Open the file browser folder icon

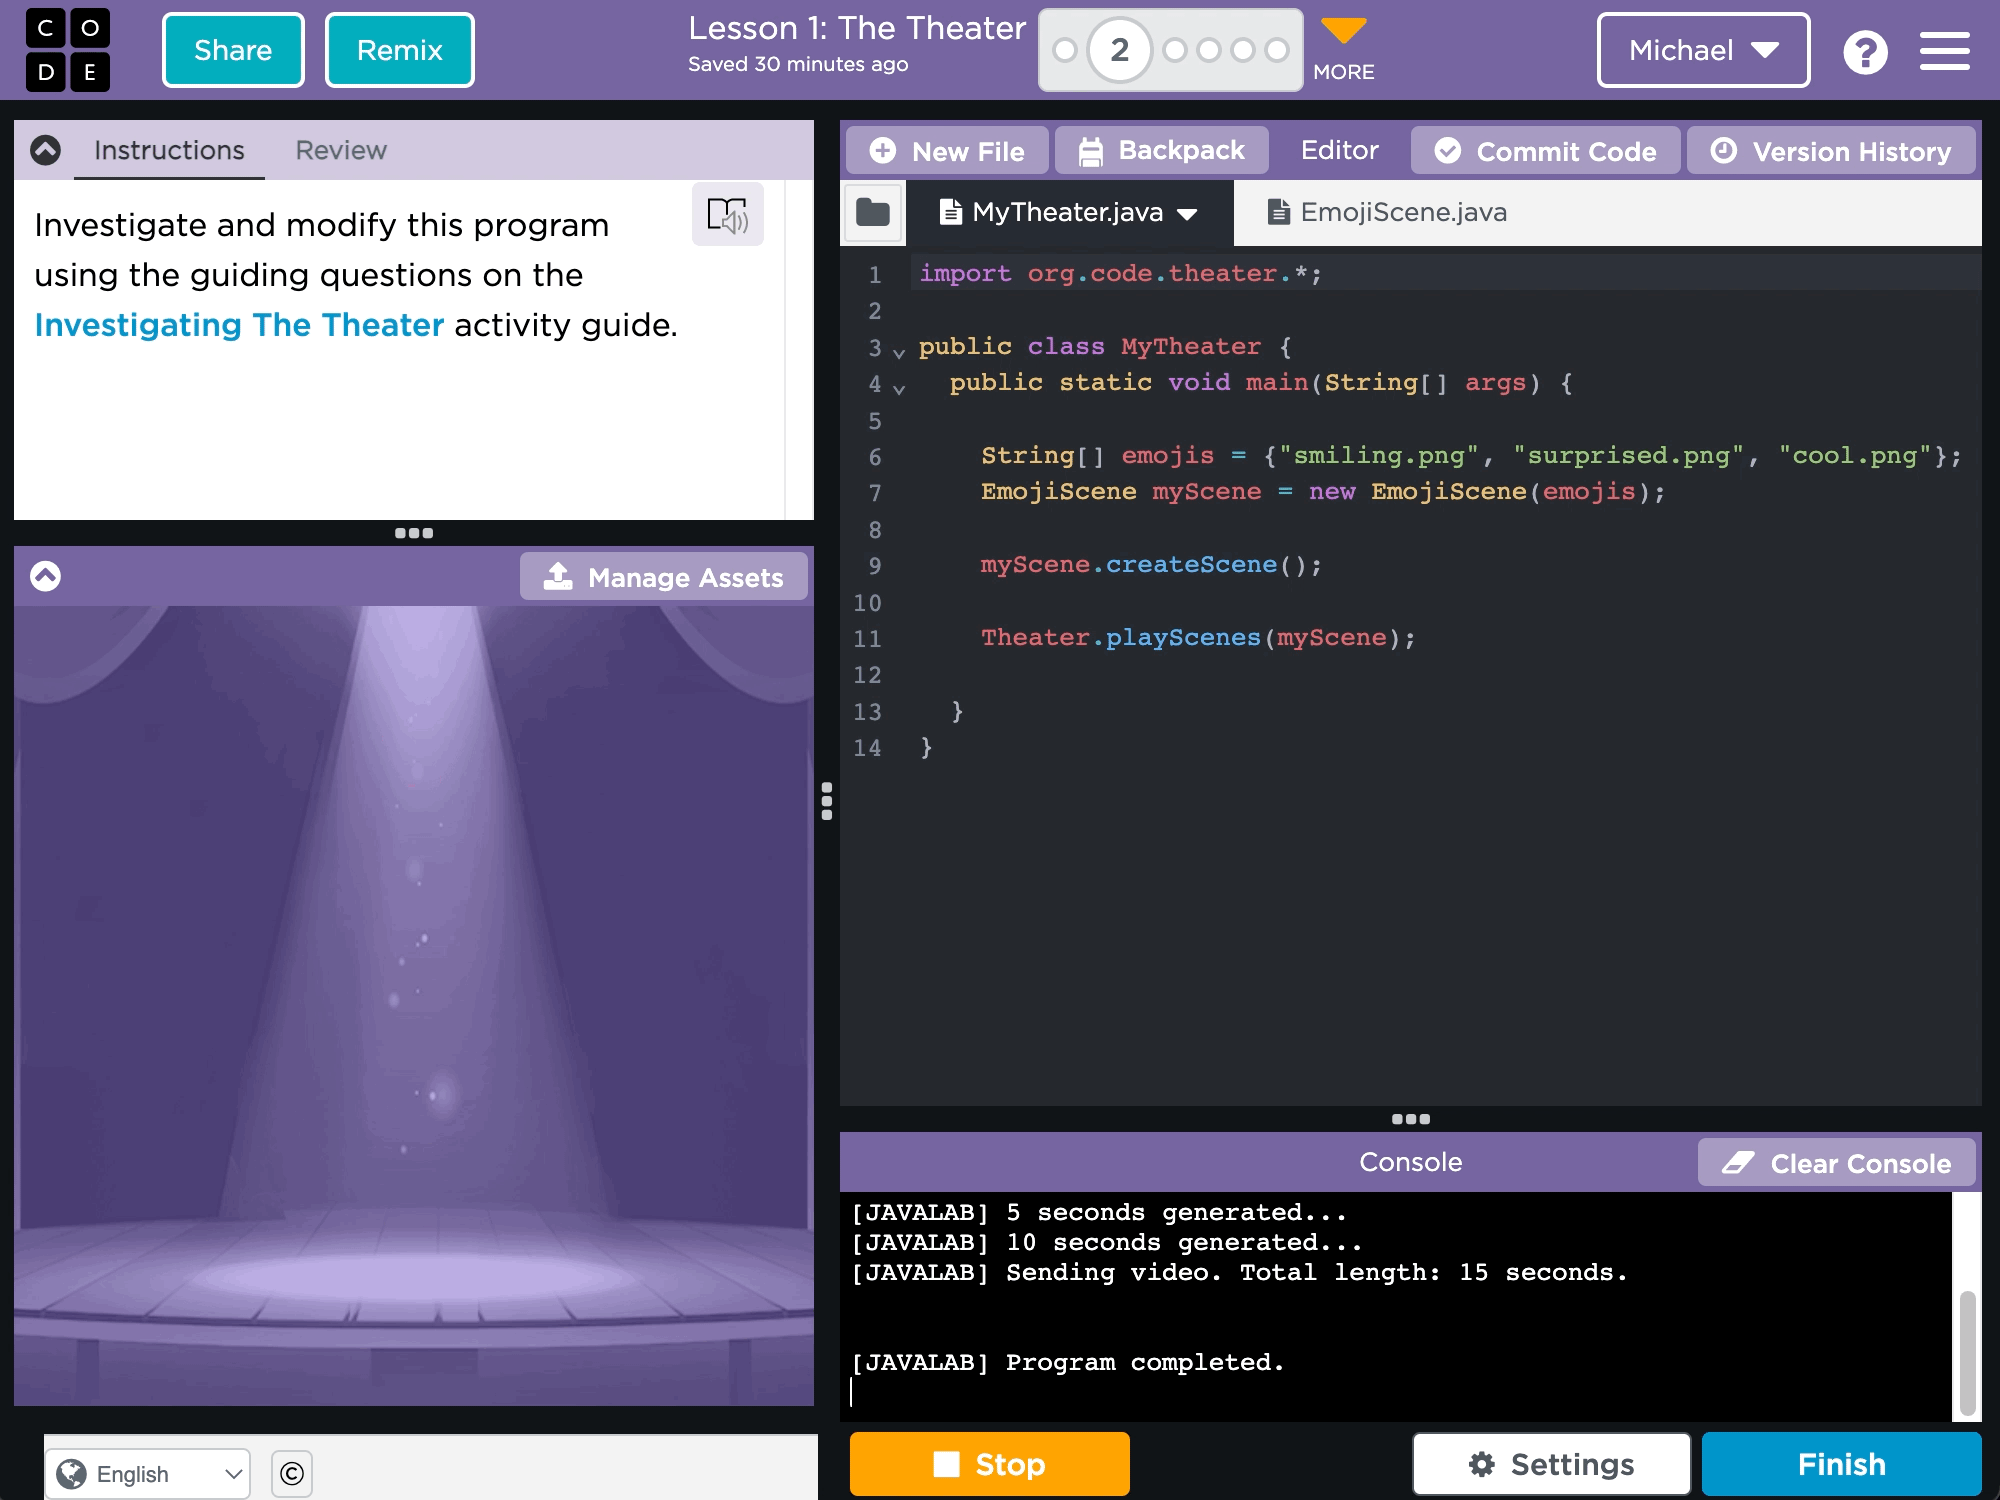coord(873,212)
